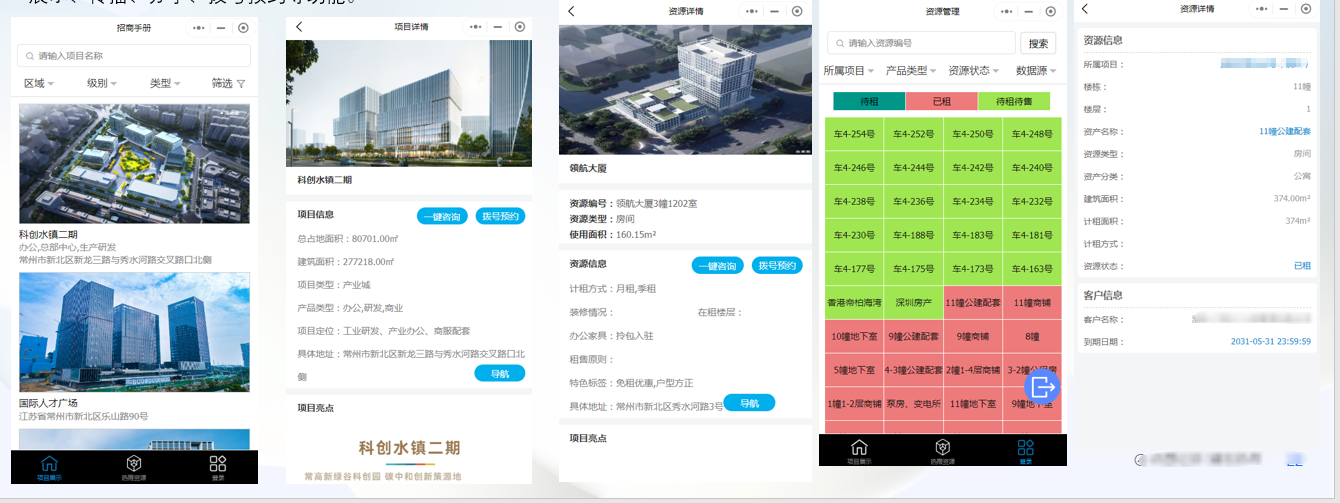
Task: Click 到期日期 value 2031-05-31 23:59:59
Action: pyautogui.click(x=1270, y=342)
